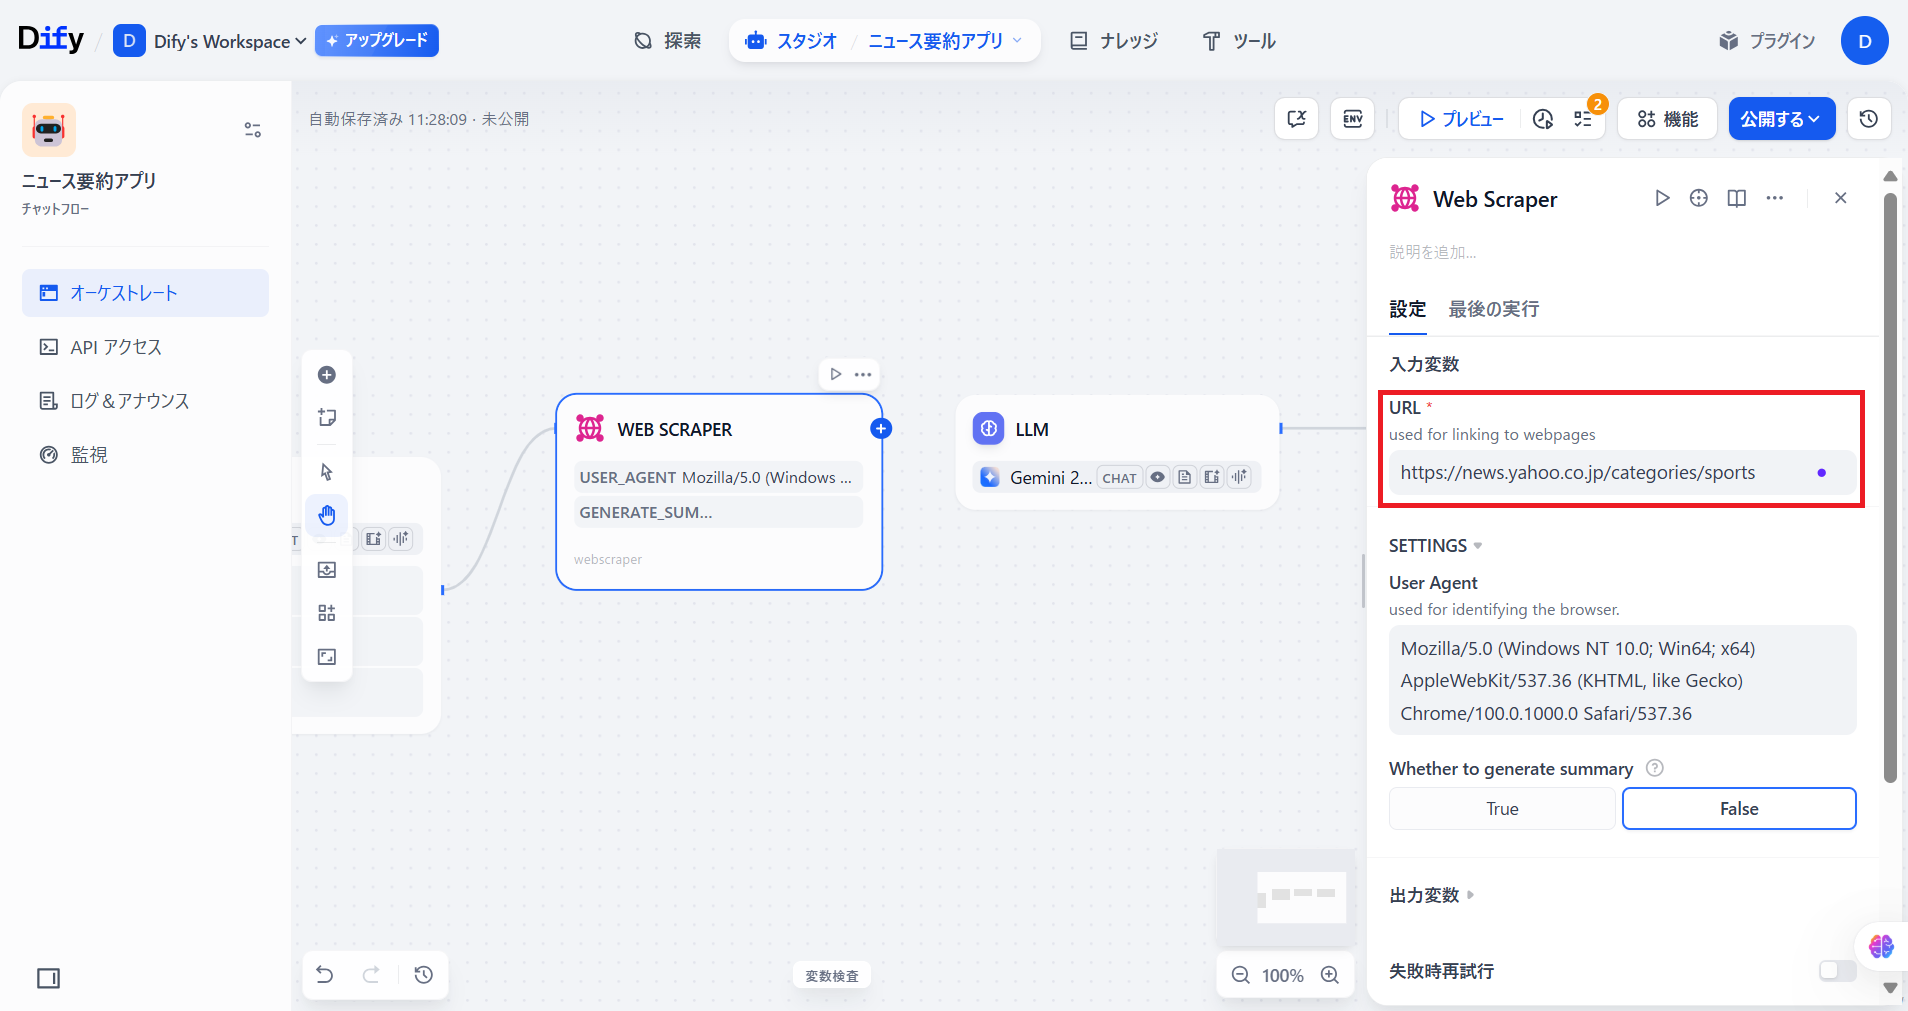Zoom in on the canvas

click(x=1330, y=975)
